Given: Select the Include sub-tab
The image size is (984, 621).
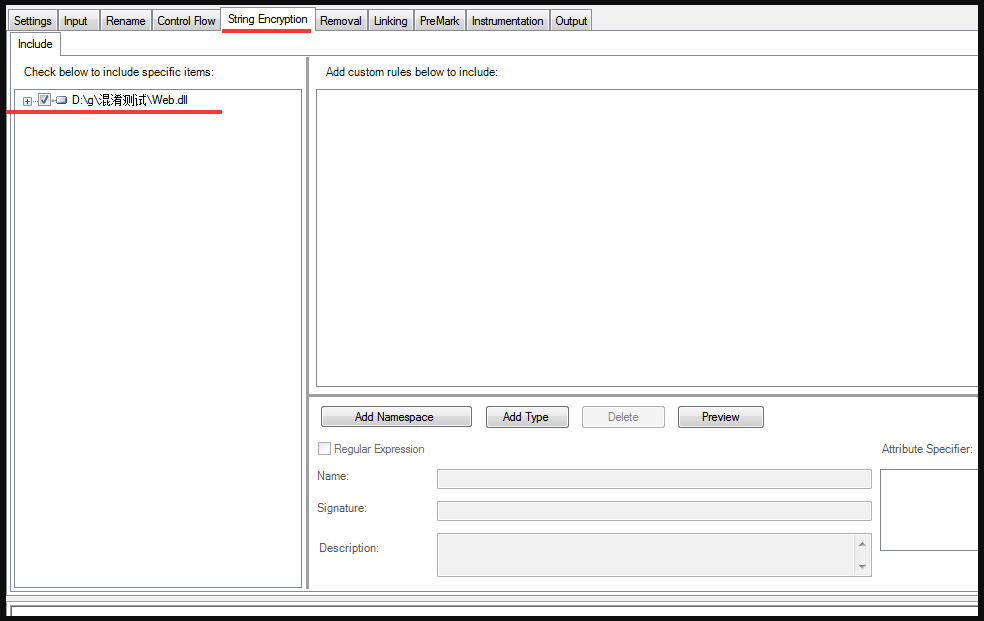Looking at the screenshot, I should [34, 43].
